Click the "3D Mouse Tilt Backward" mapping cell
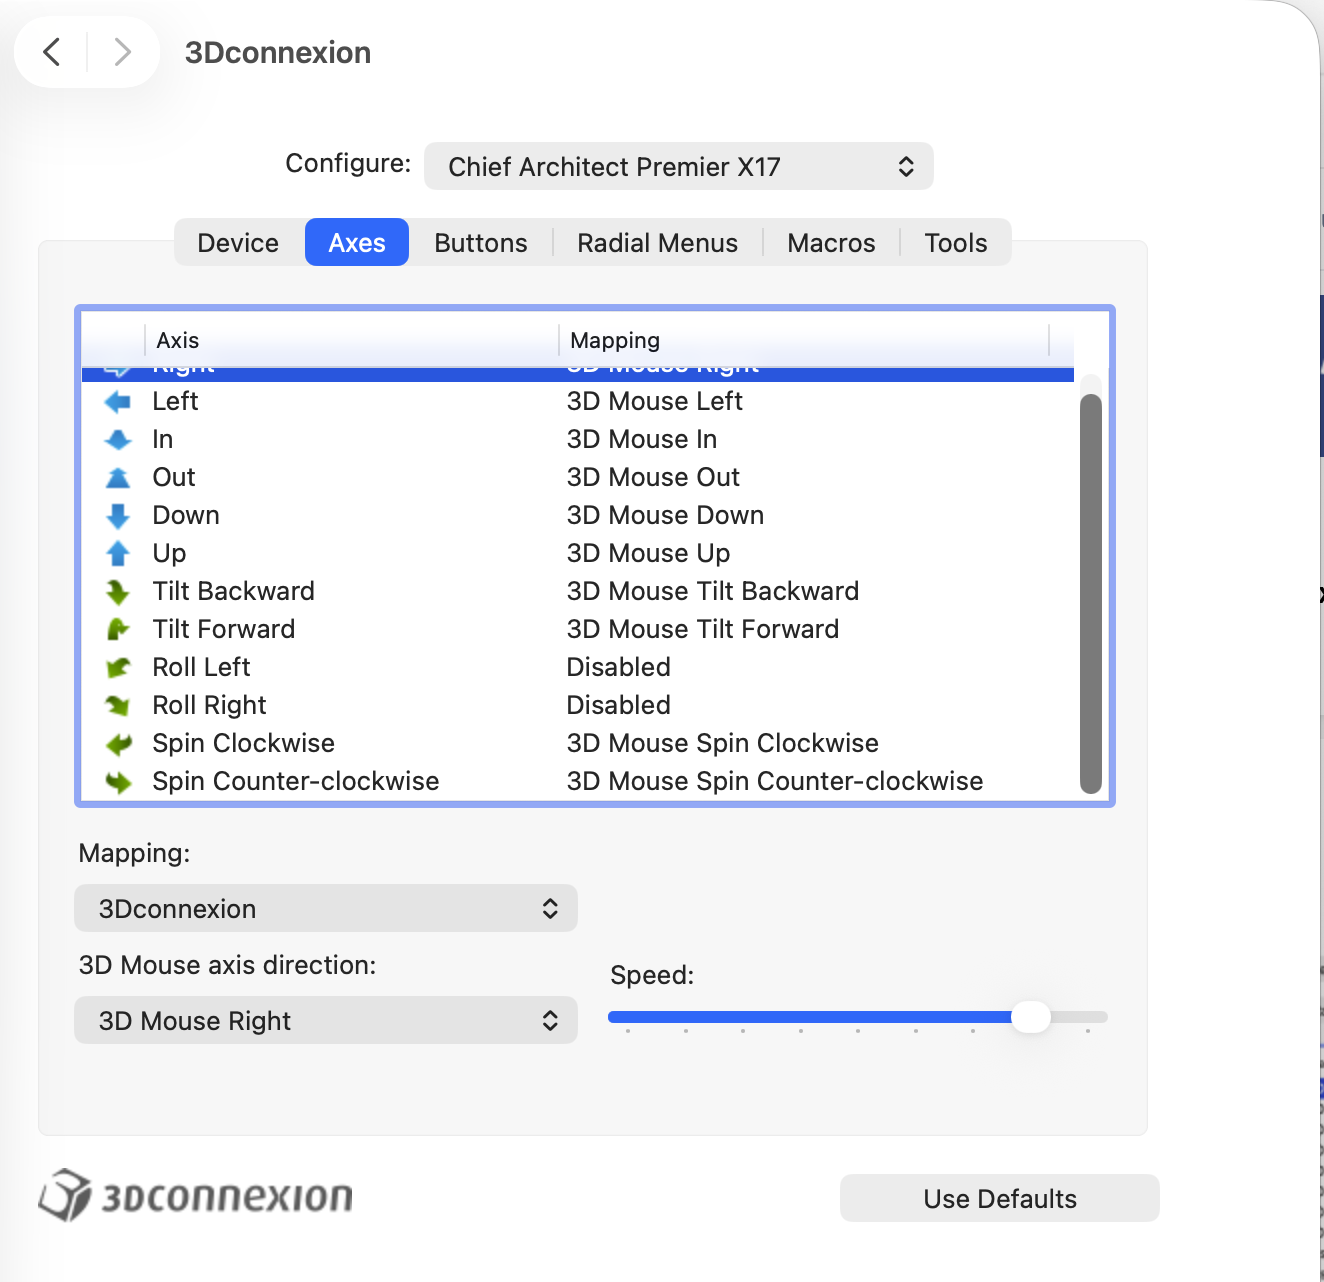This screenshot has height=1282, width=1324. pos(713,592)
